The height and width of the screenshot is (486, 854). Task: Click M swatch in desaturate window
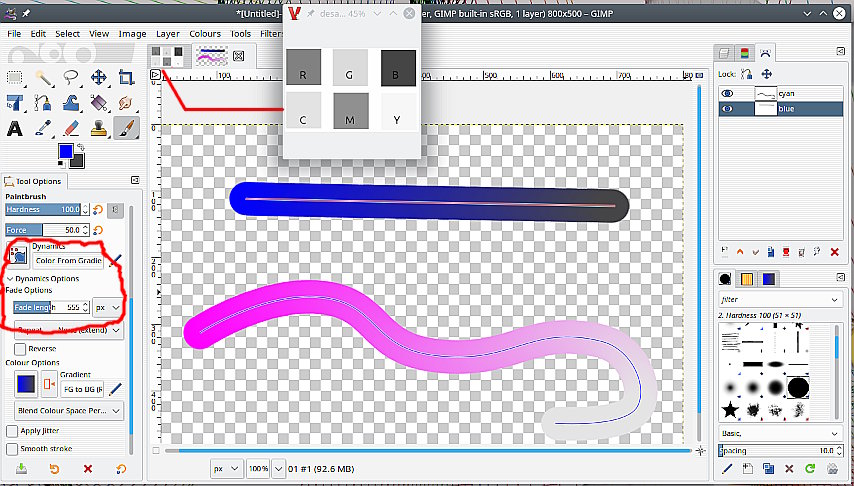[x=351, y=111]
